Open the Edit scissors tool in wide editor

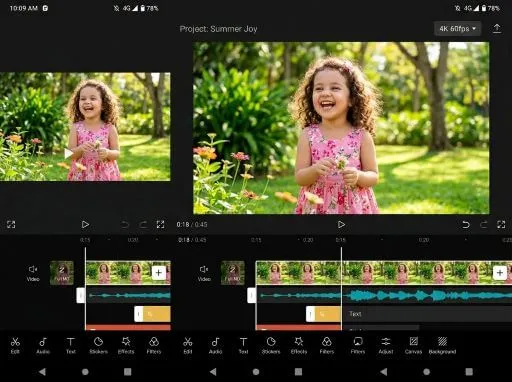tap(188, 345)
